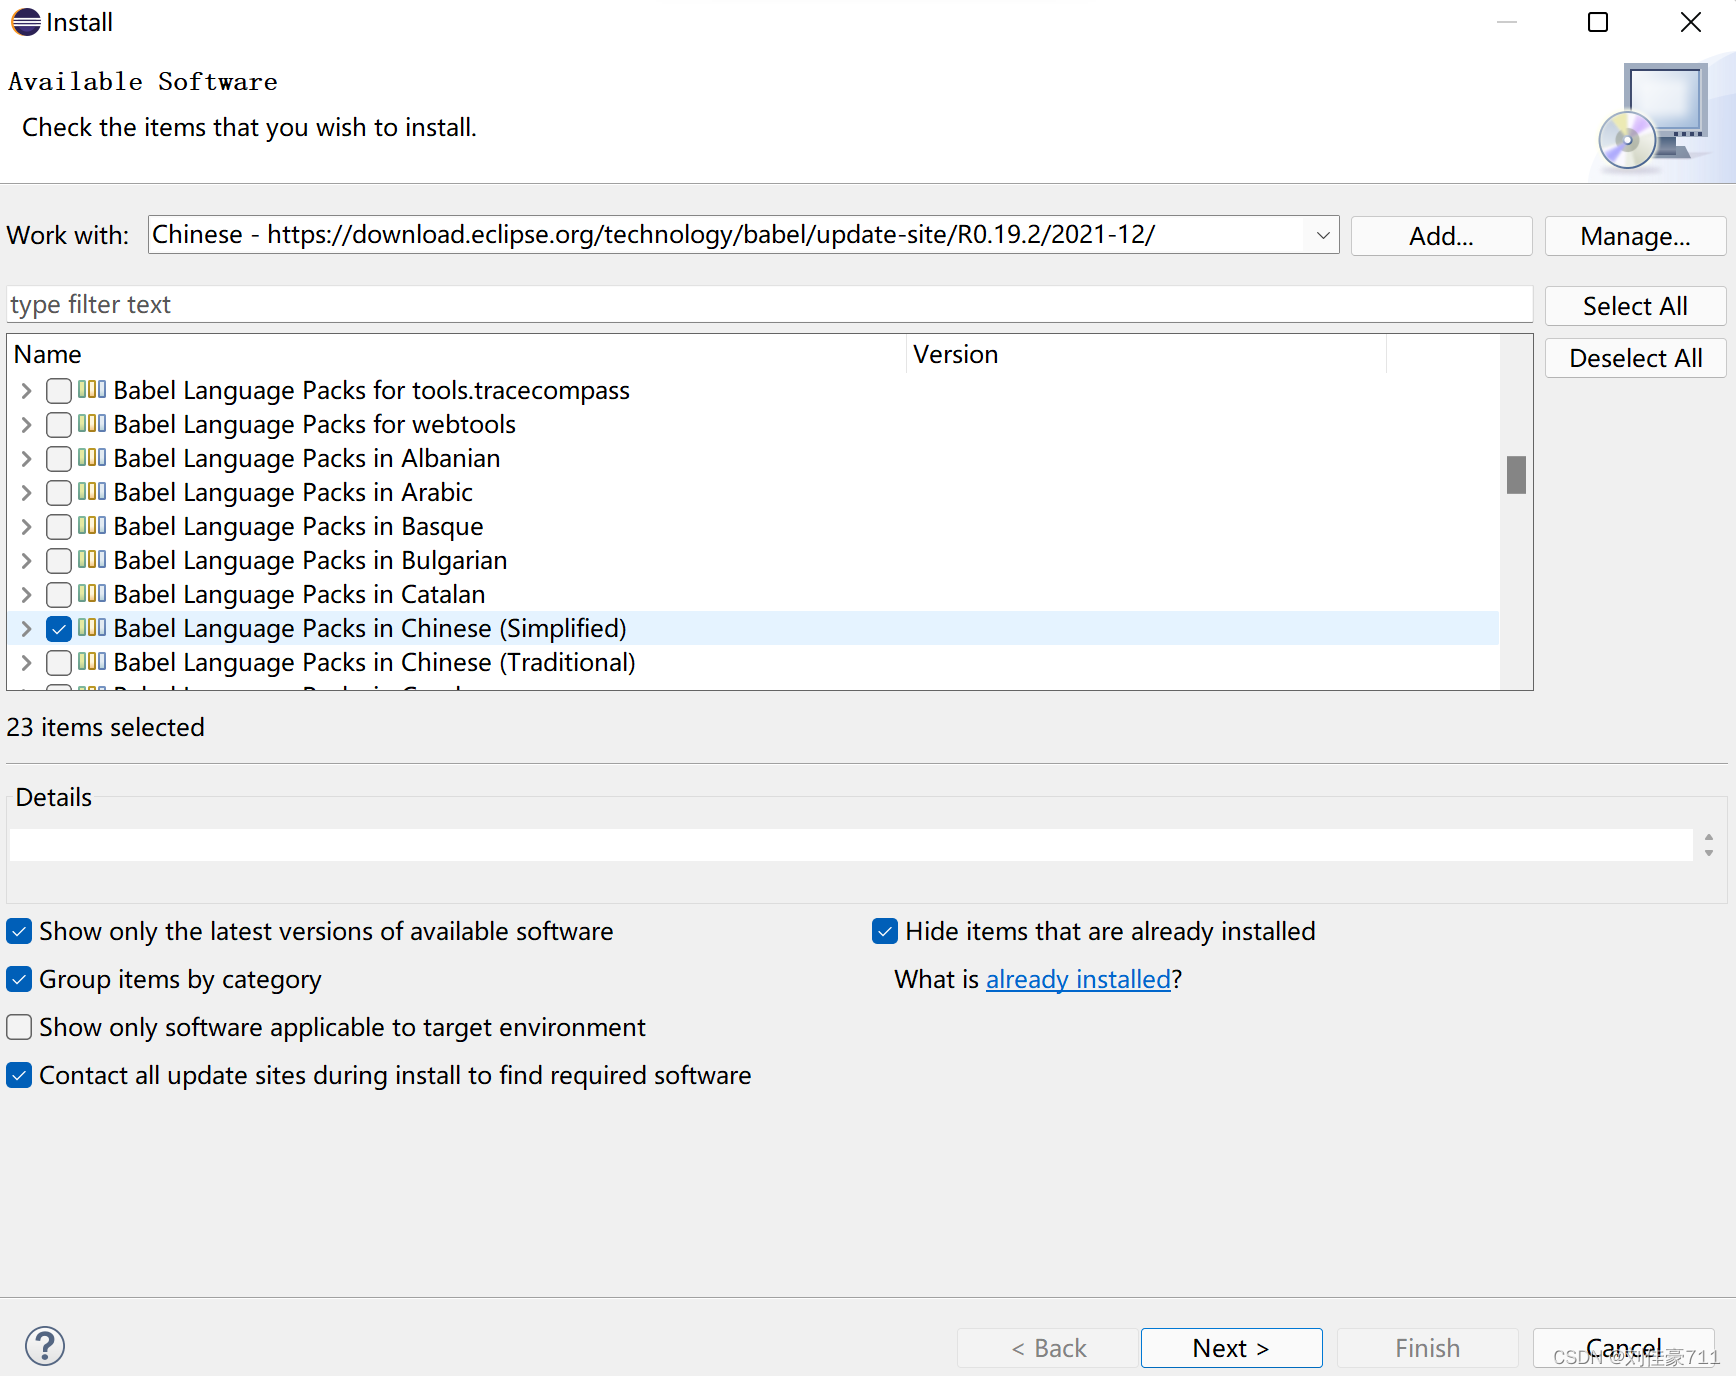Proceed with the Next > button

[x=1231, y=1348]
